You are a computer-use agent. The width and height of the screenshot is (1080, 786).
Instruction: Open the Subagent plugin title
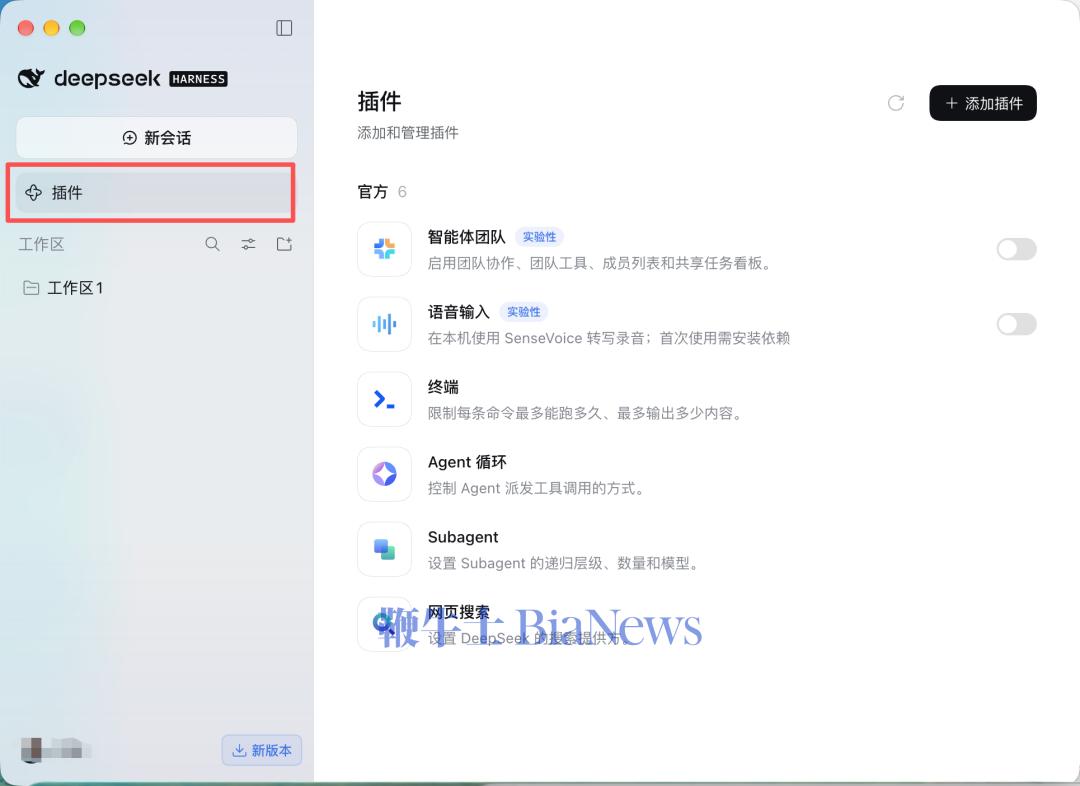click(x=463, y=537)
